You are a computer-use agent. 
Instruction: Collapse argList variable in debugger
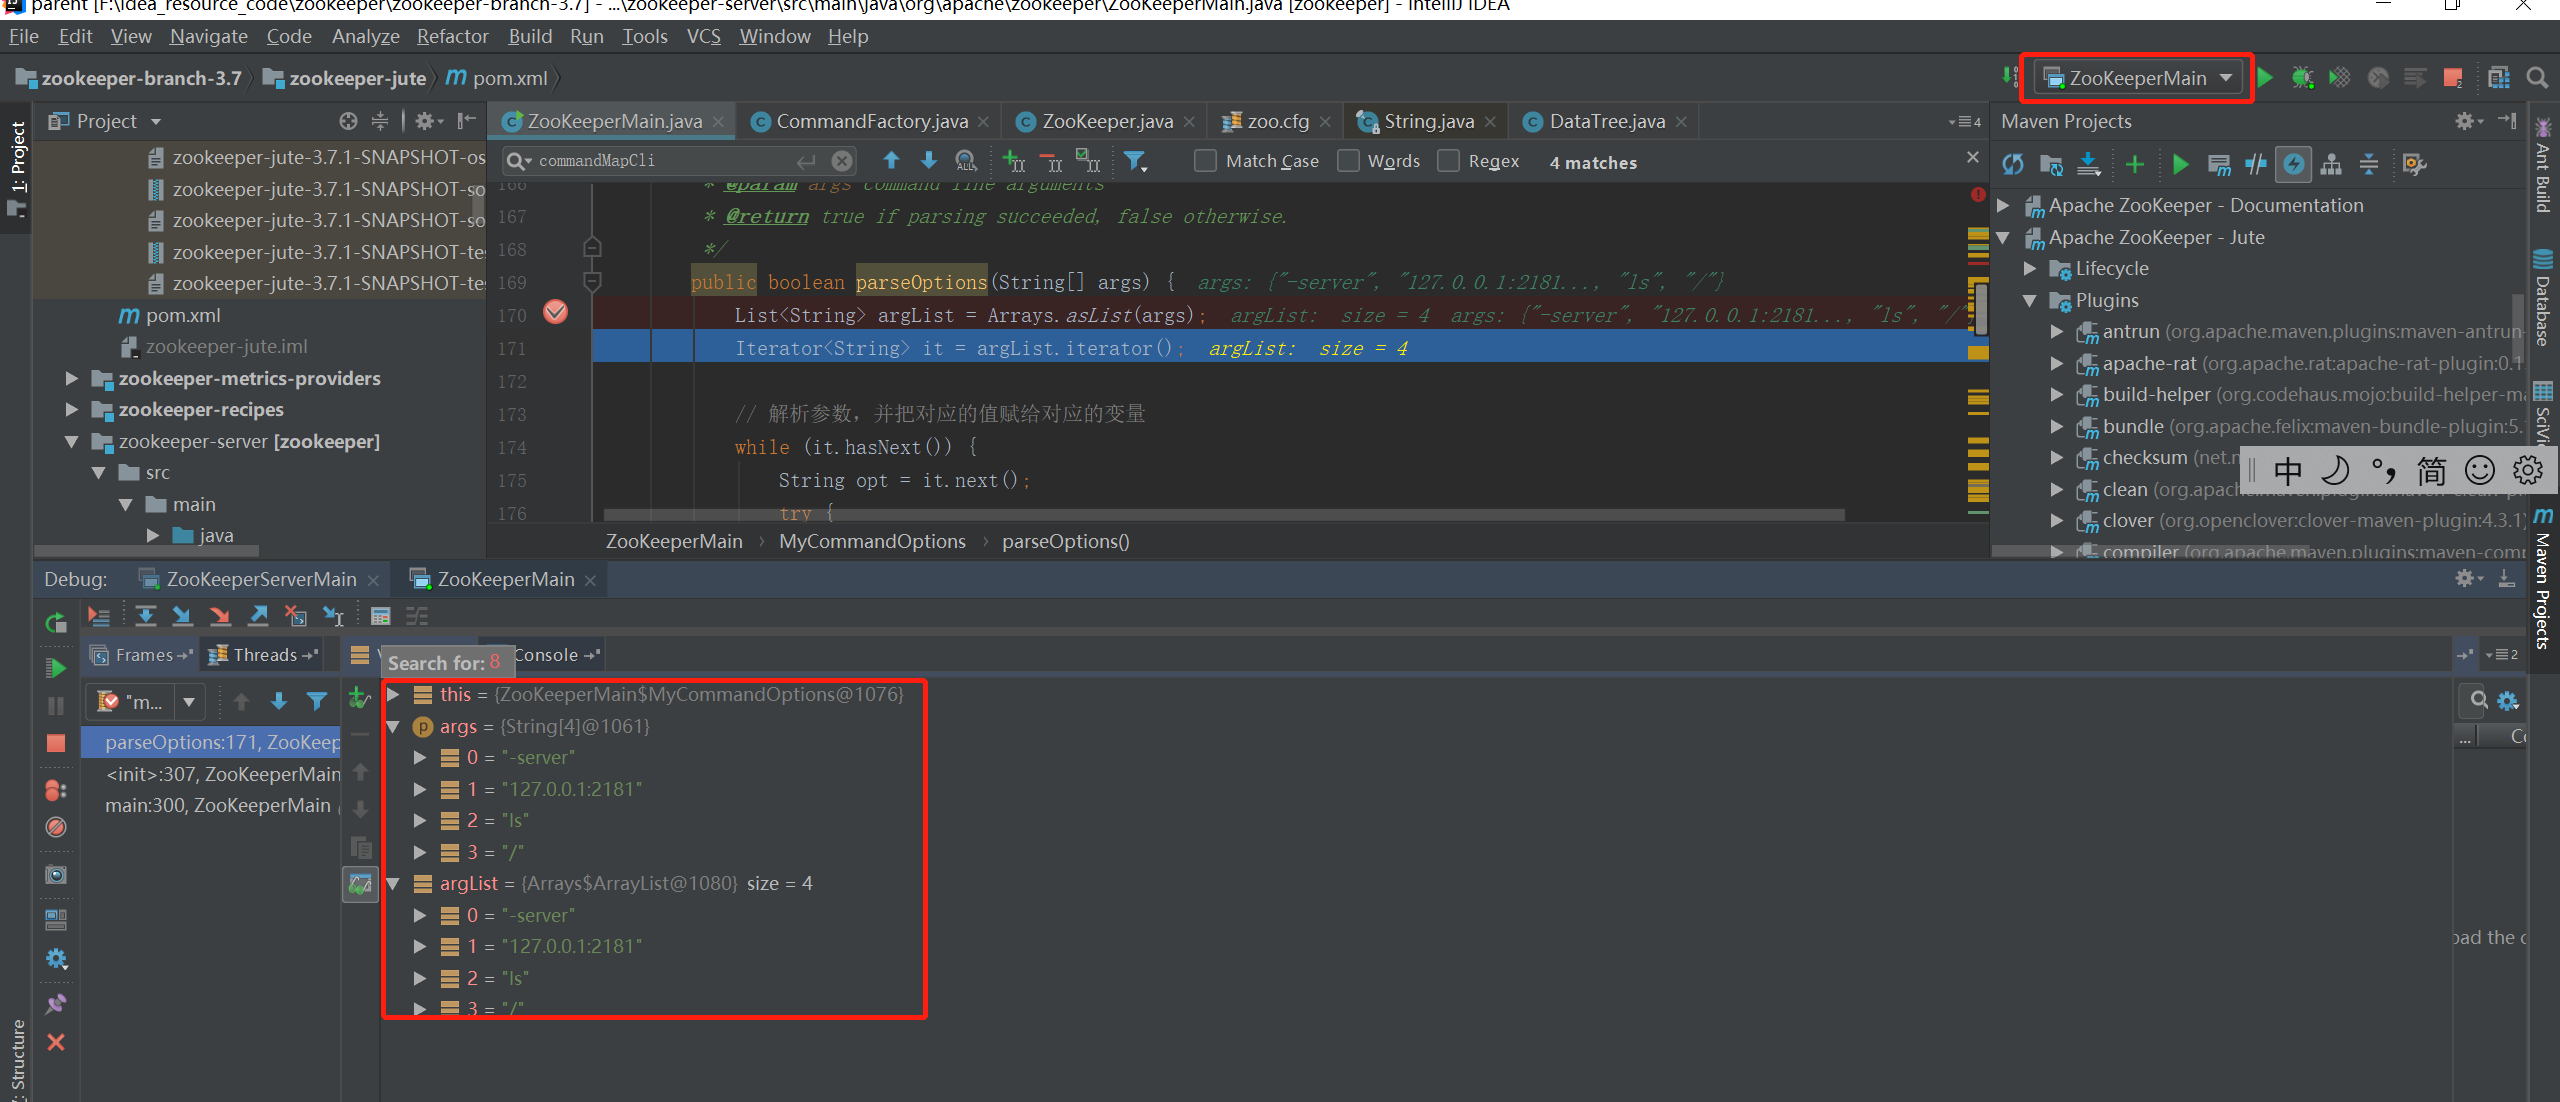click(x=393, y=883)
